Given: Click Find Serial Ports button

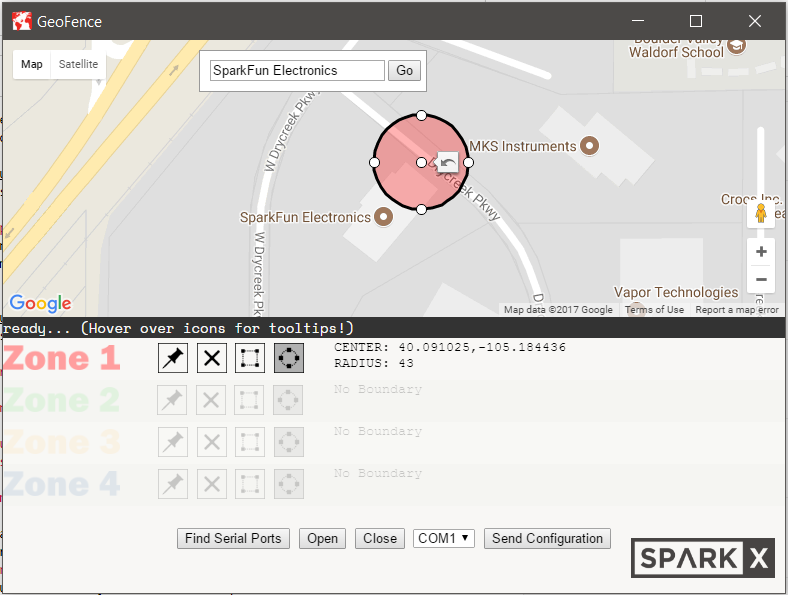Looking at the screenshot, I should (233, 538).
